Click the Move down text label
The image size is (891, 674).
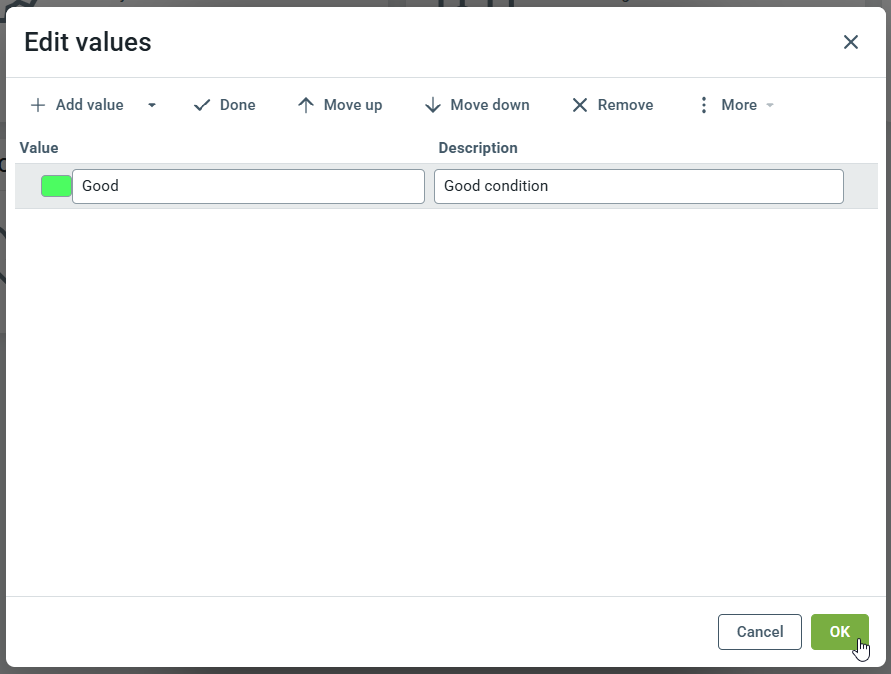click(490, 105)
